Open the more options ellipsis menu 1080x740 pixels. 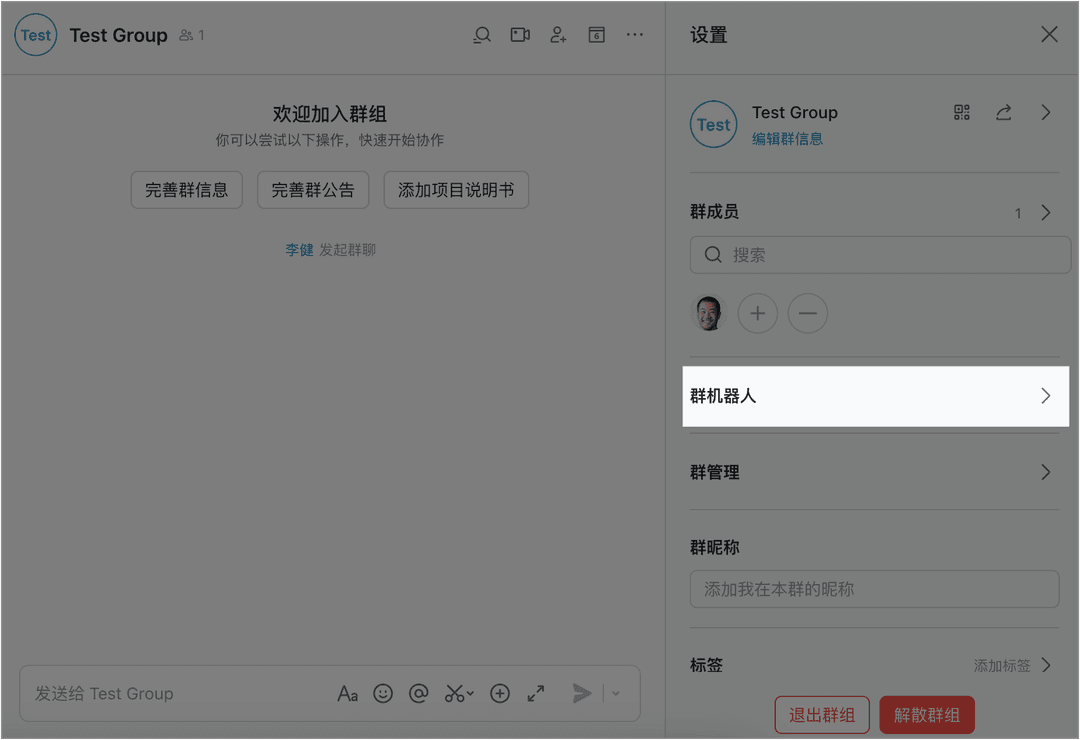click(634, 34)
